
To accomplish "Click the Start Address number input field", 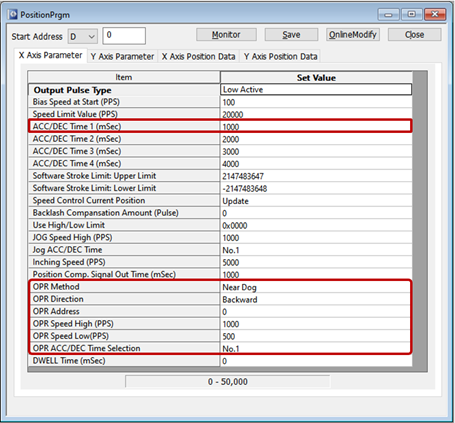I will [x=124, y=36].
